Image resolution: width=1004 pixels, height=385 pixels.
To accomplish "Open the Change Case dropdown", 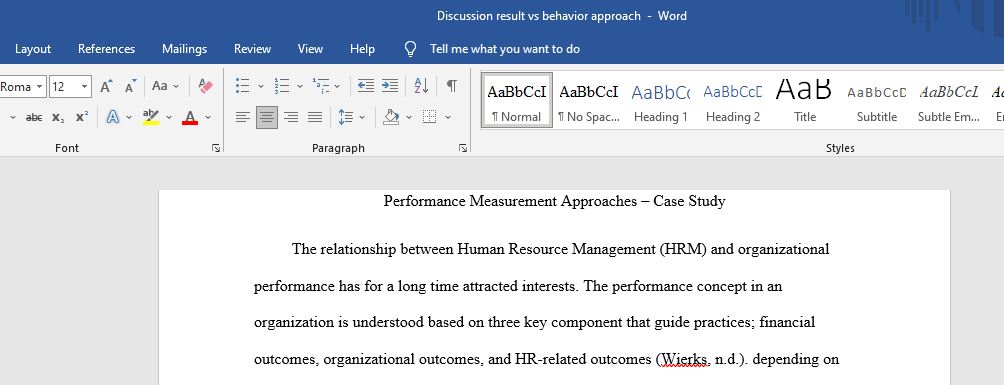I will 165,86.
